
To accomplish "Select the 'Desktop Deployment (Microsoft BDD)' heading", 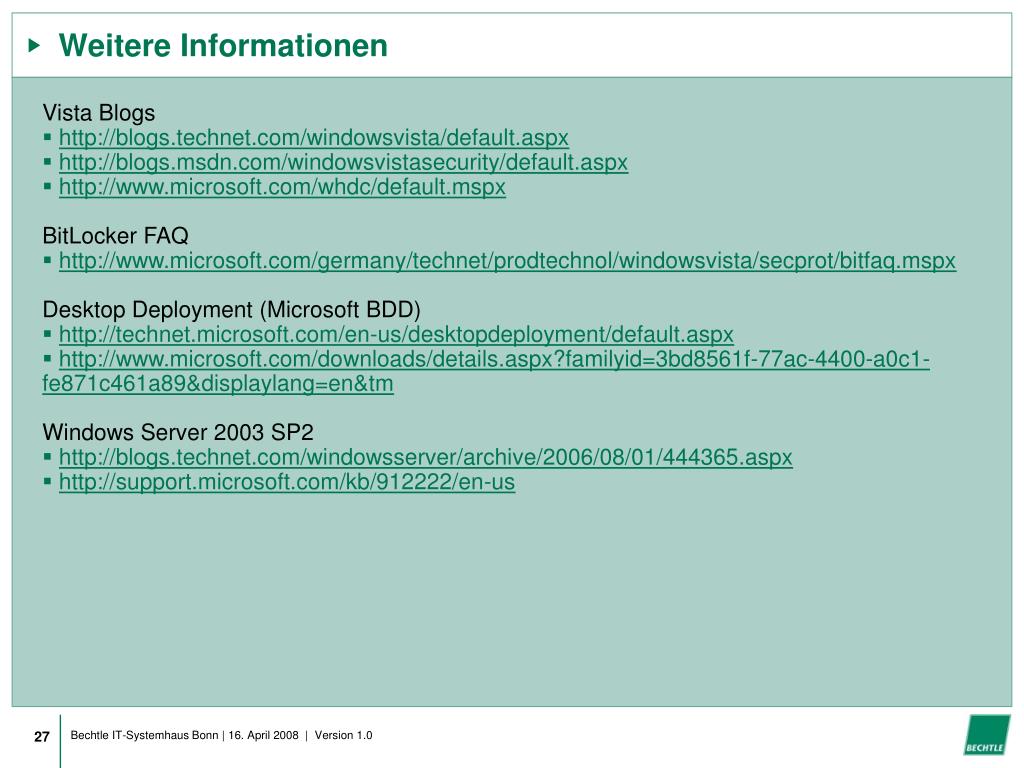I will (x=232, y=310).
